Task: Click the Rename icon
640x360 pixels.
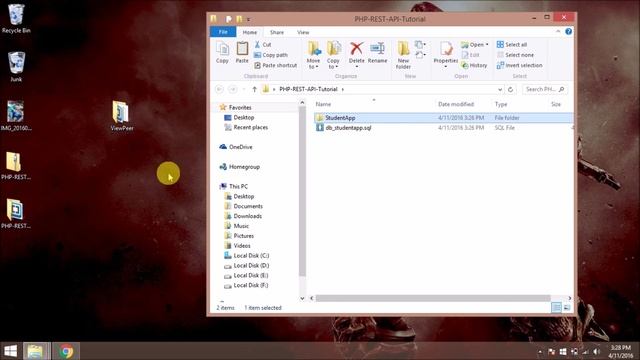Action: point(377,49)
